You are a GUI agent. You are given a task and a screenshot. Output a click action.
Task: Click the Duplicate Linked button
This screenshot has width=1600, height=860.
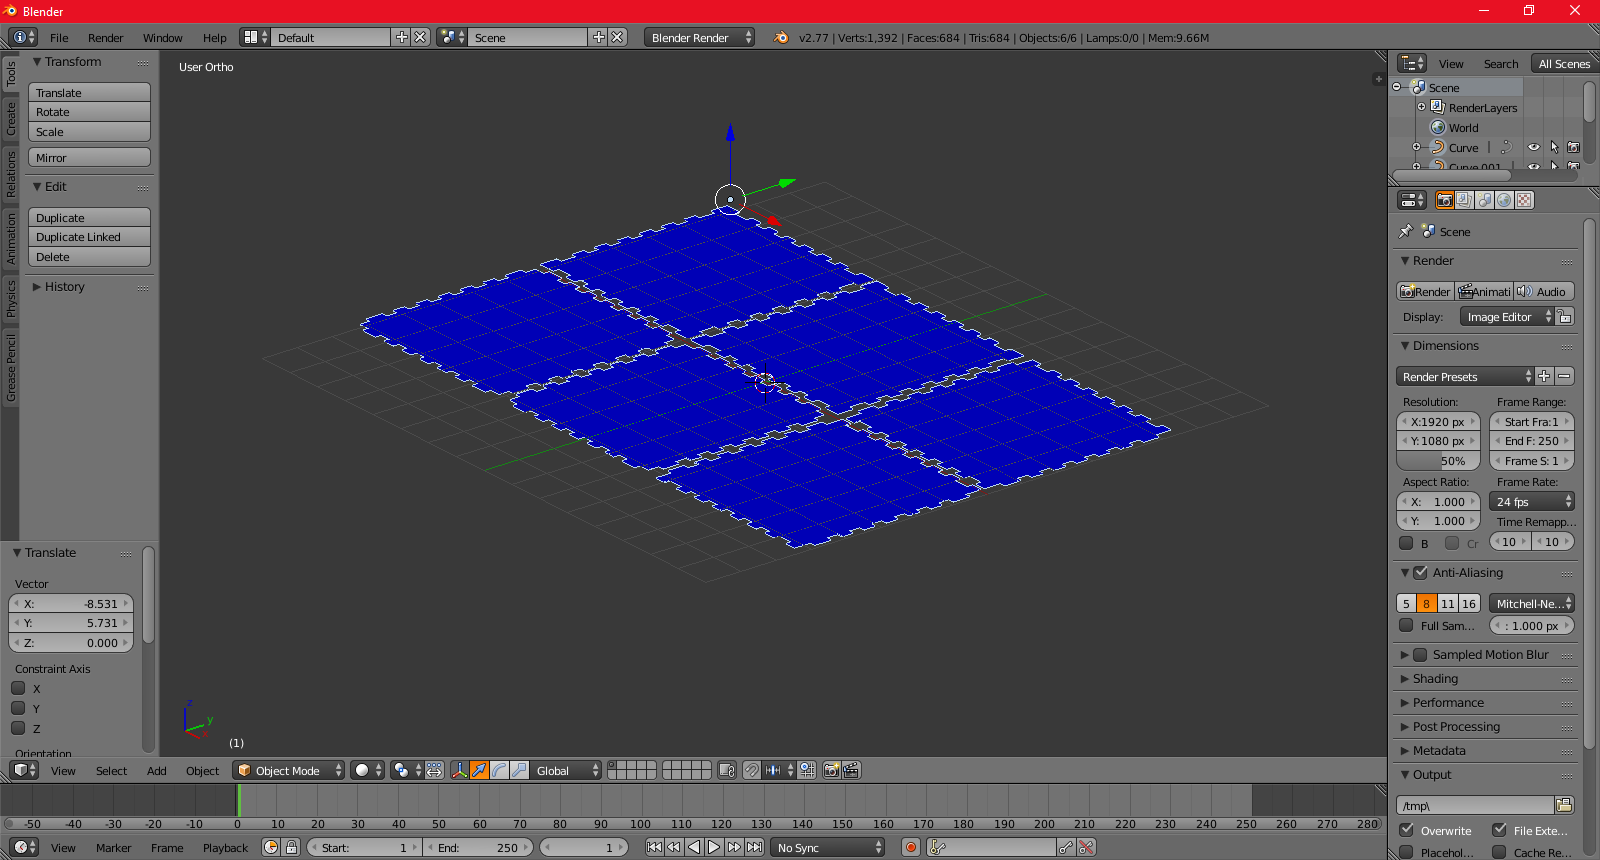click(89, 237)
